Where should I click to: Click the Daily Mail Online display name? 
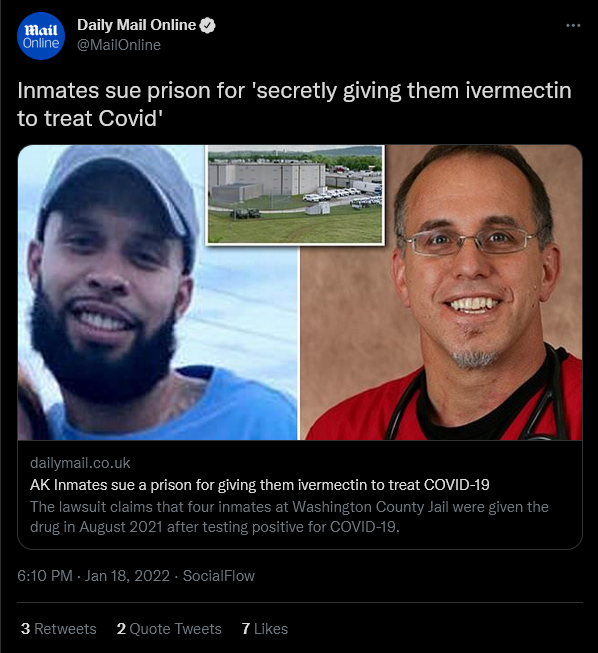[136, 25]
